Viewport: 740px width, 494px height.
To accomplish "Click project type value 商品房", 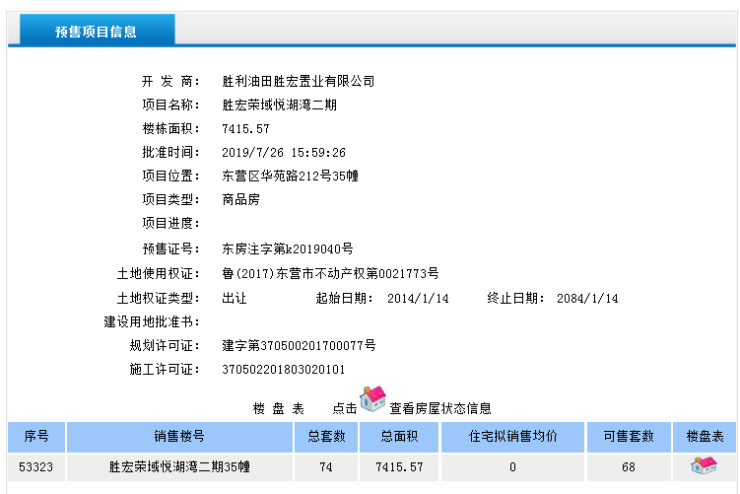I will click(241, 200).
